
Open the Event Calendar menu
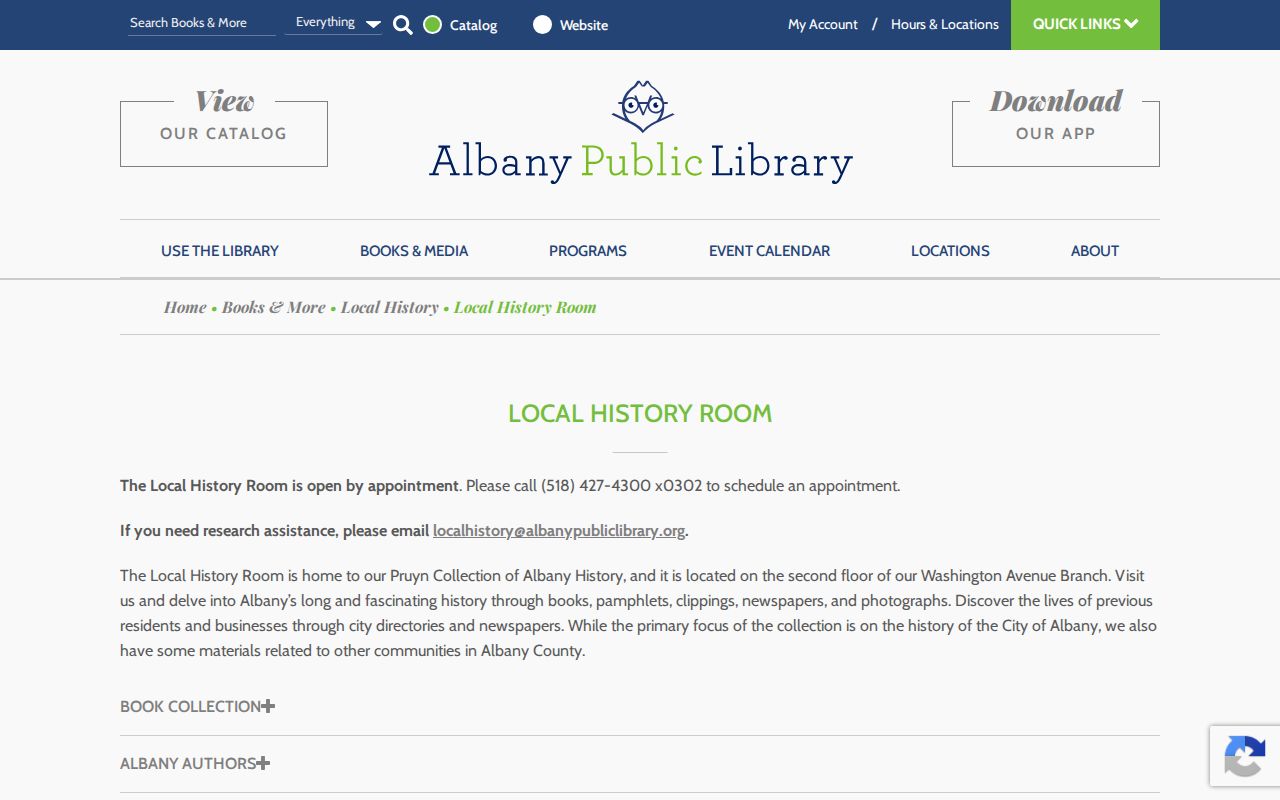pyautogui.click(x=769, y=251)
